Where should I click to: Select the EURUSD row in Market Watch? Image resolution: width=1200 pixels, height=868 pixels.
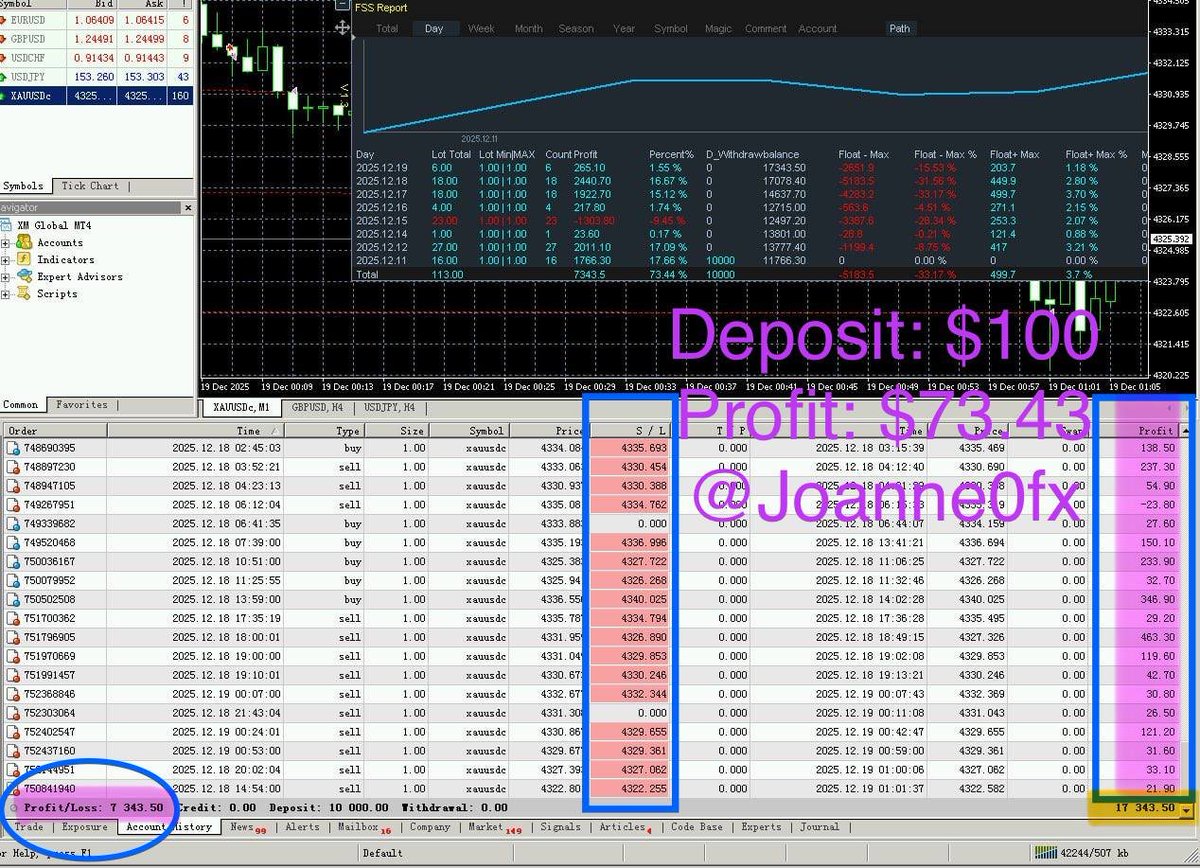tap(97, 19)
